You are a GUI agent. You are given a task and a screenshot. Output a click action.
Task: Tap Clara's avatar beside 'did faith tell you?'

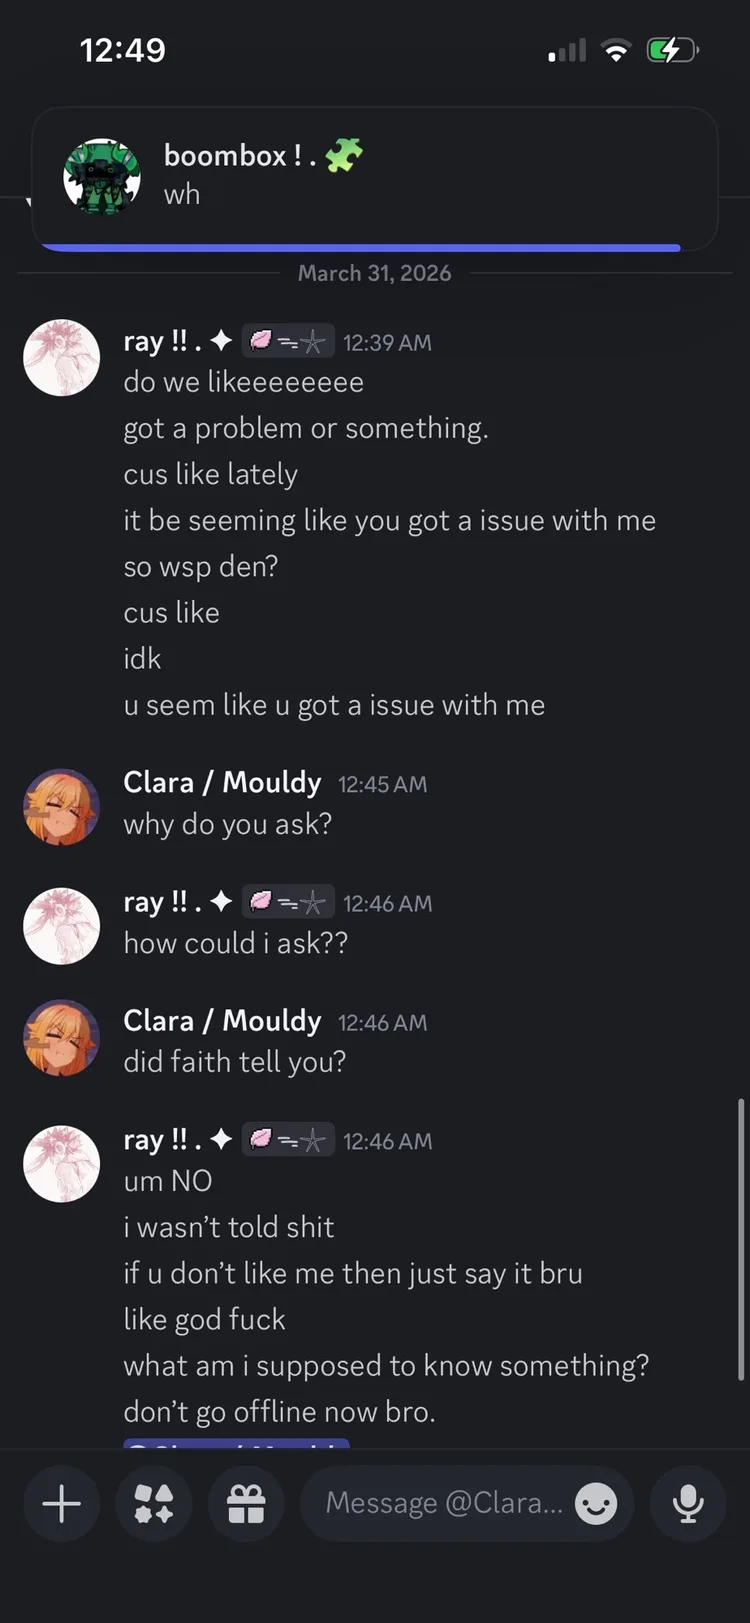(x=62, y=1038)
